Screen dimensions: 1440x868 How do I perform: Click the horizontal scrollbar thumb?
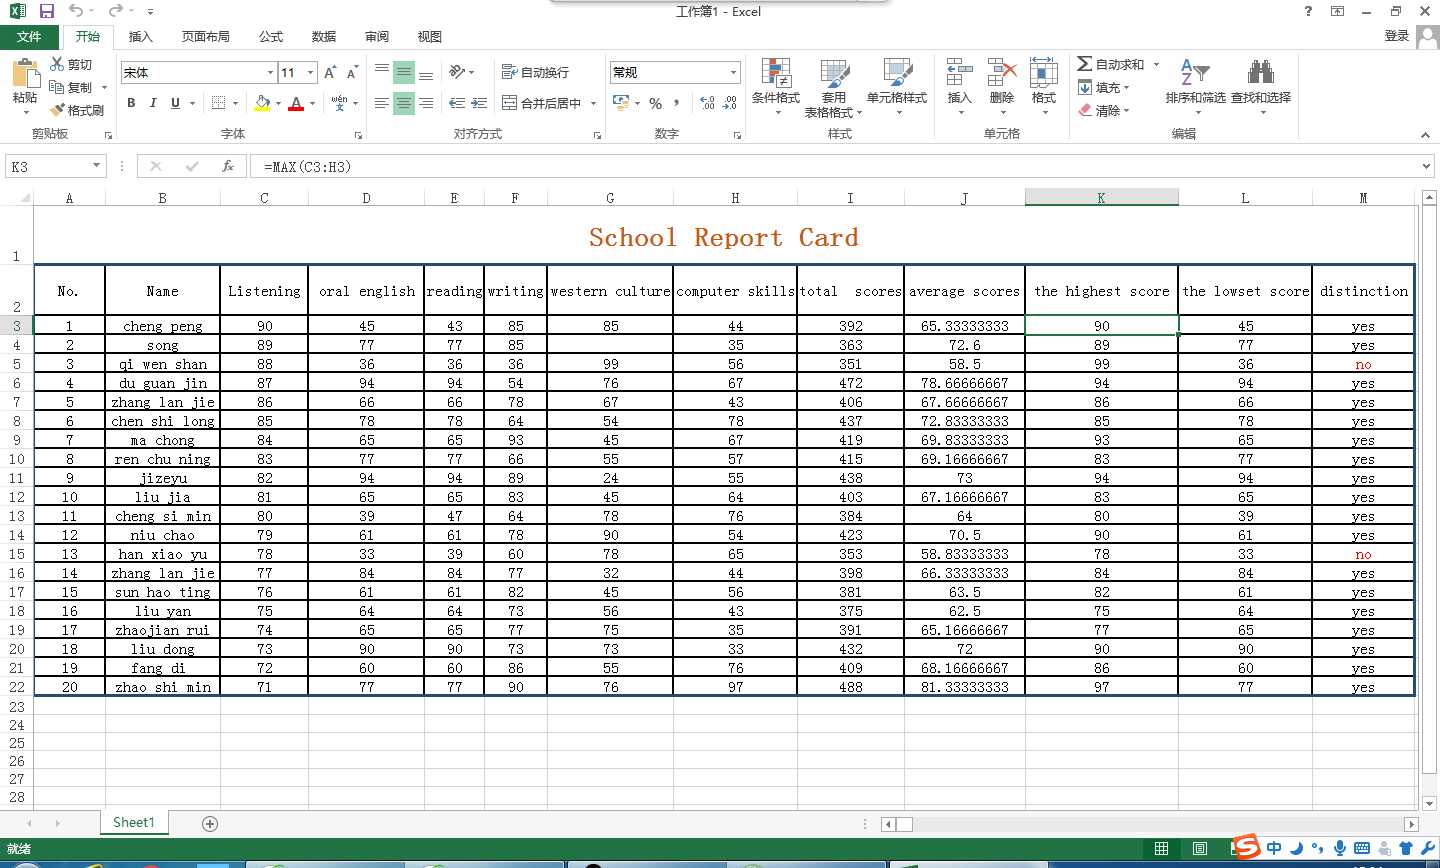click(x=904, y=824)
